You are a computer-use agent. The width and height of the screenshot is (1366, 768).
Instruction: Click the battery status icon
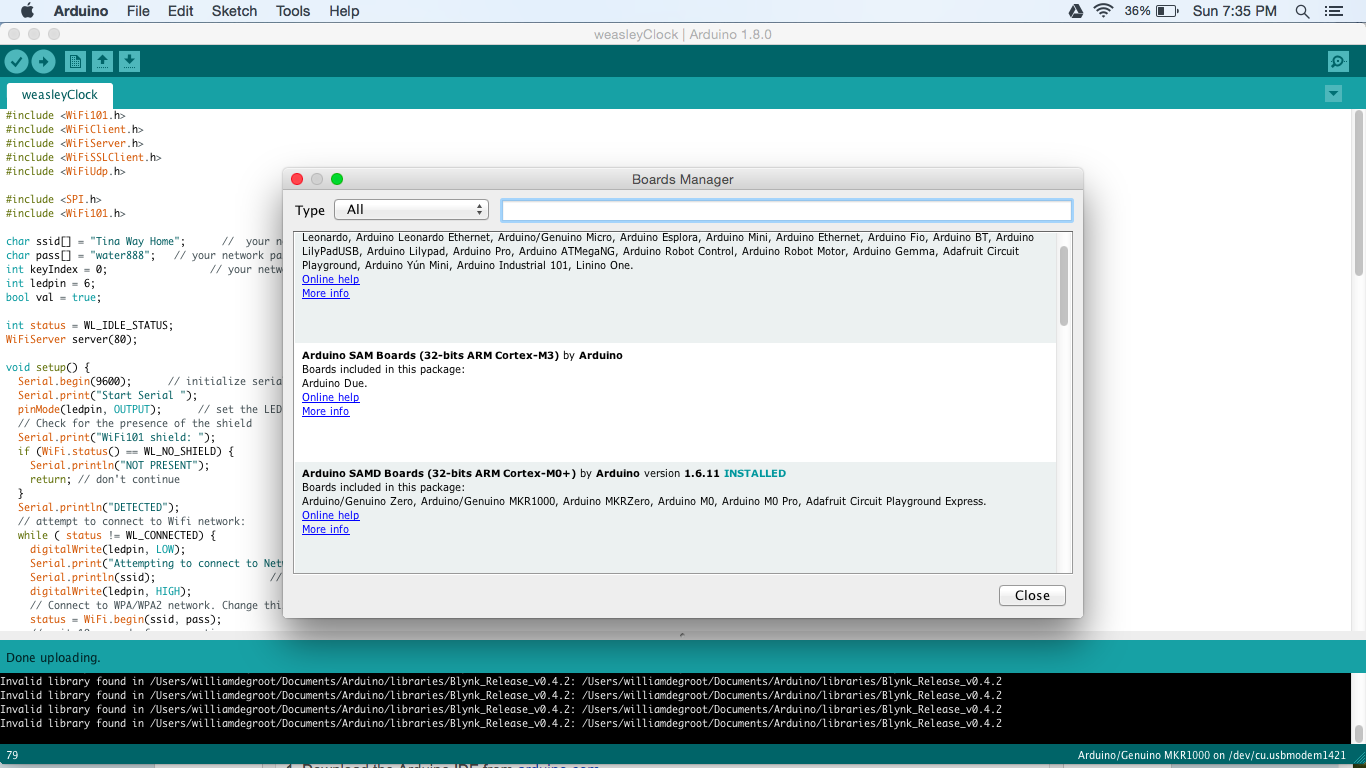coord(1167,11)
